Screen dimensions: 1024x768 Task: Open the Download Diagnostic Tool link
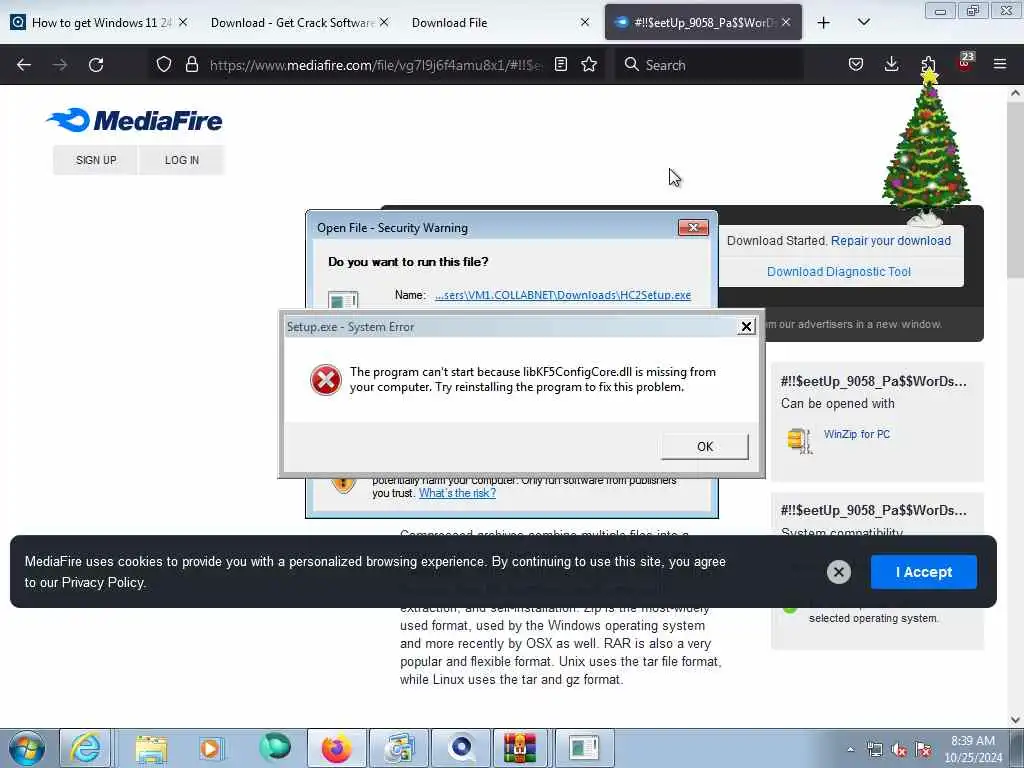tap(839, 272)
